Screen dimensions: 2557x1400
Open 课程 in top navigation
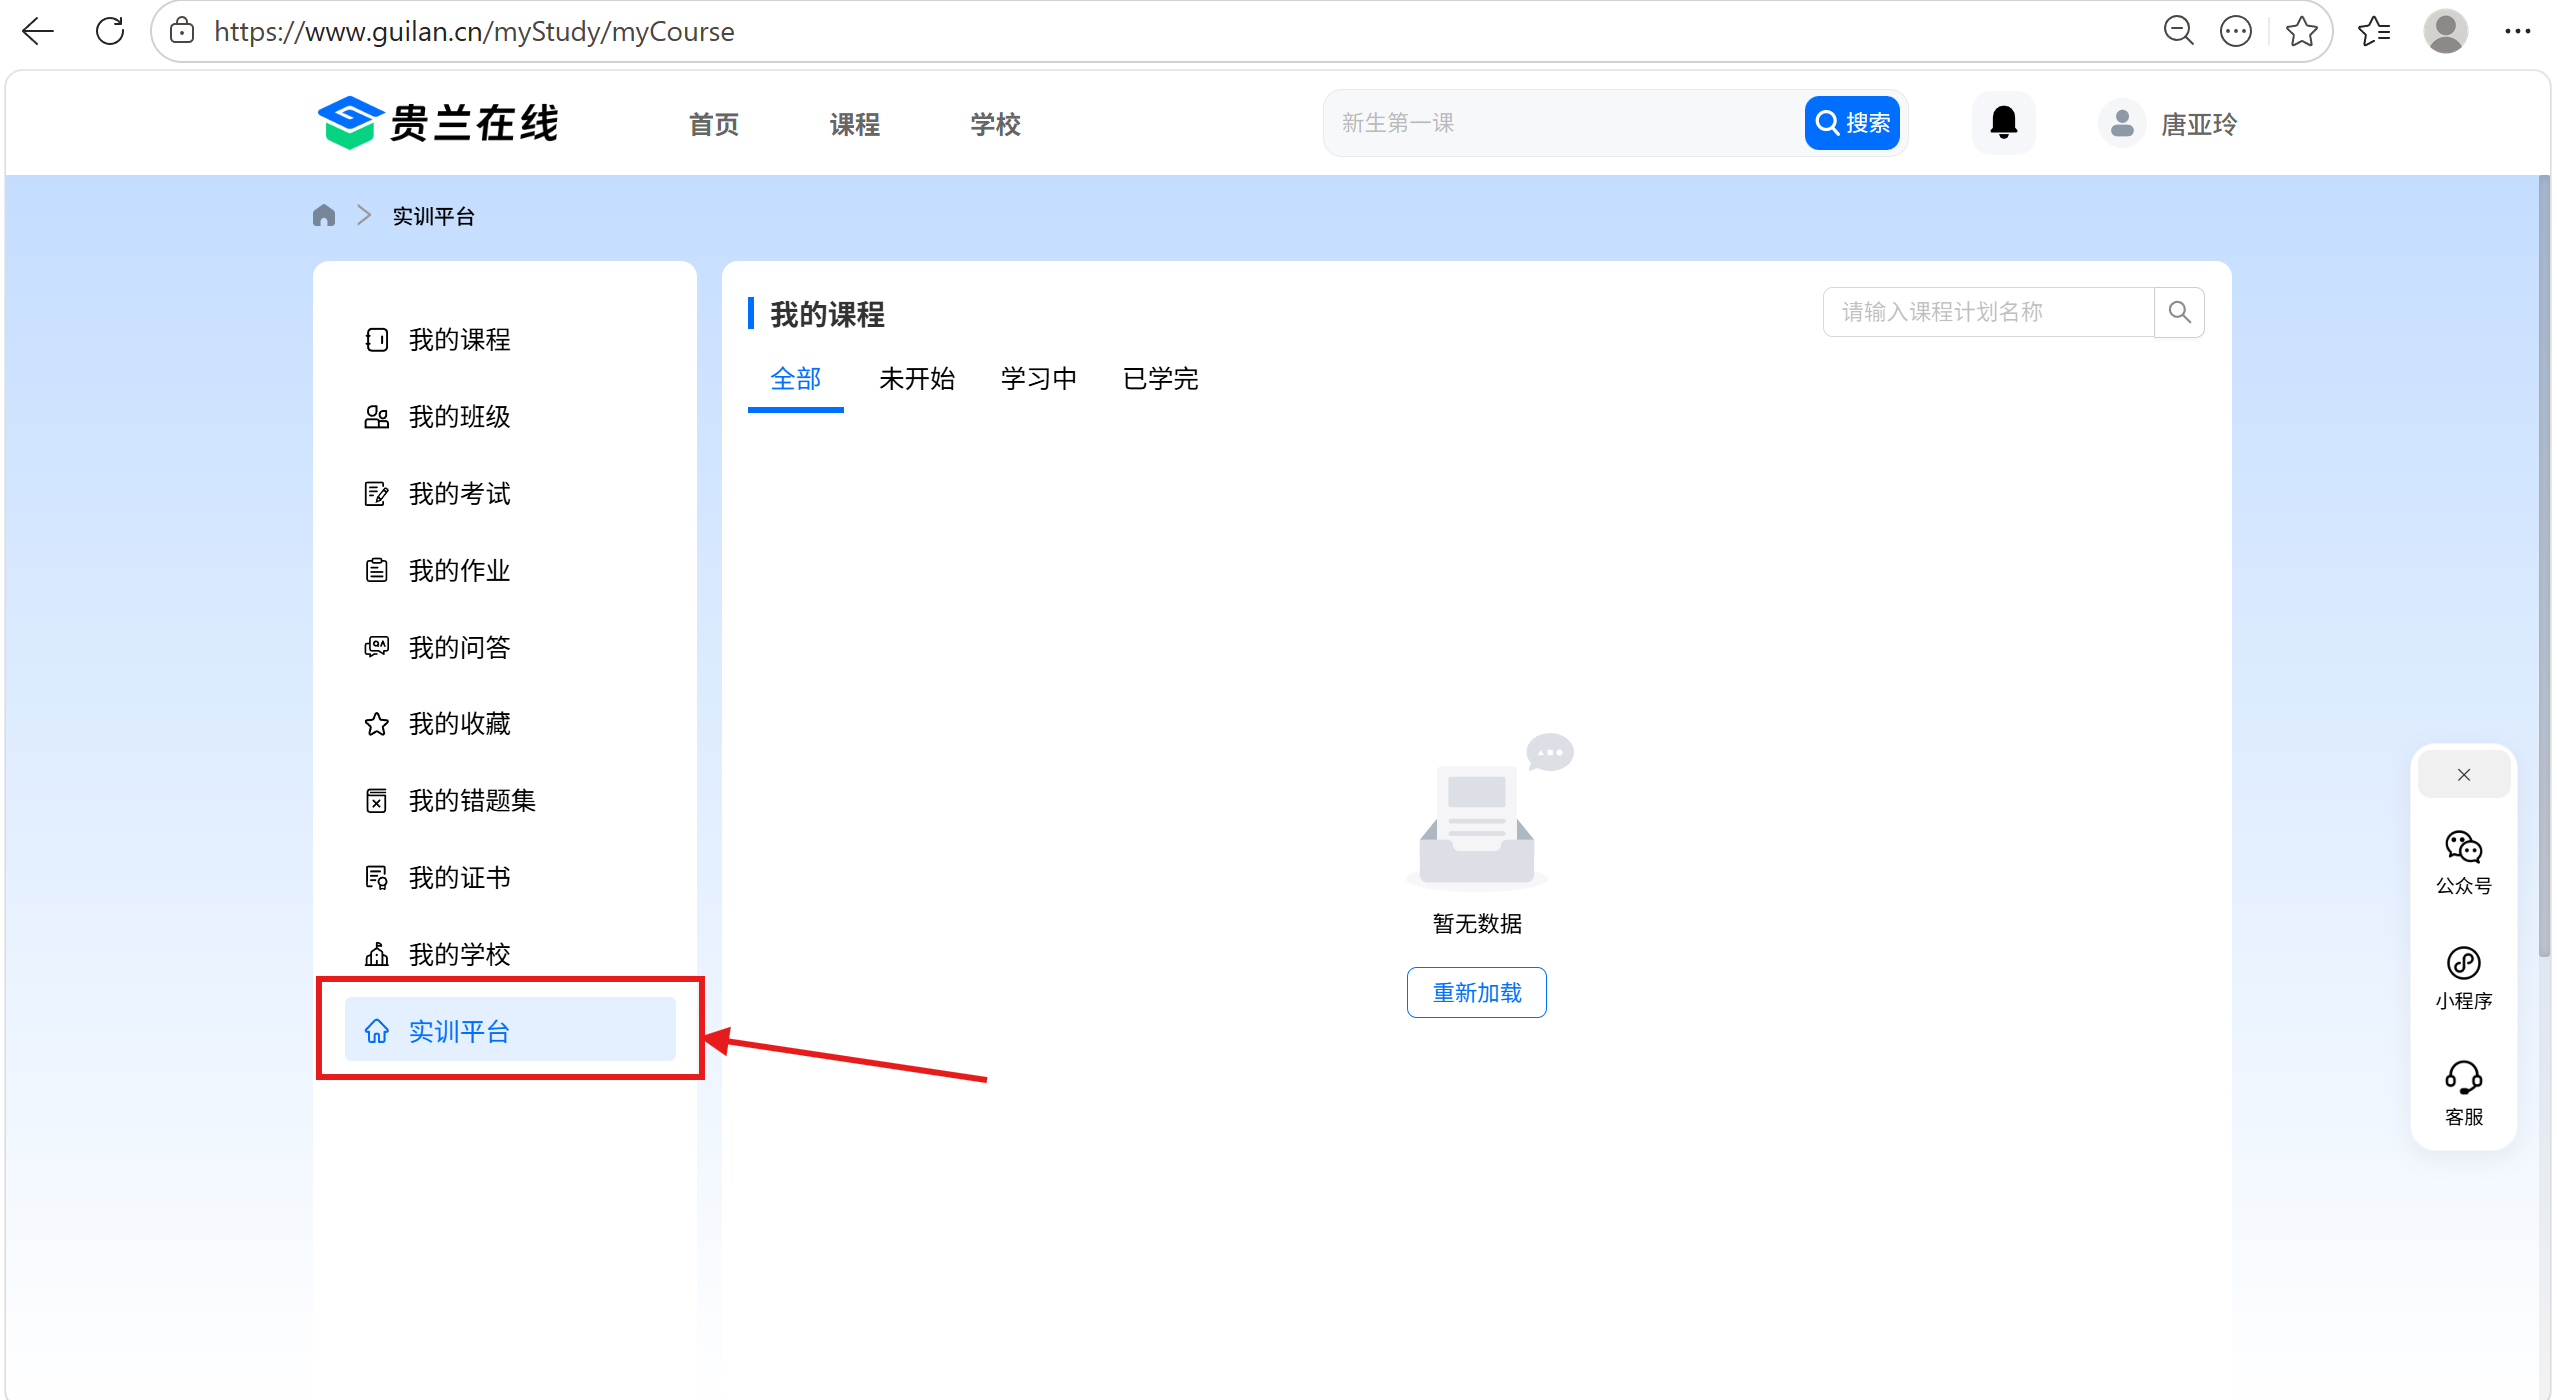click(x=854, y=124)
